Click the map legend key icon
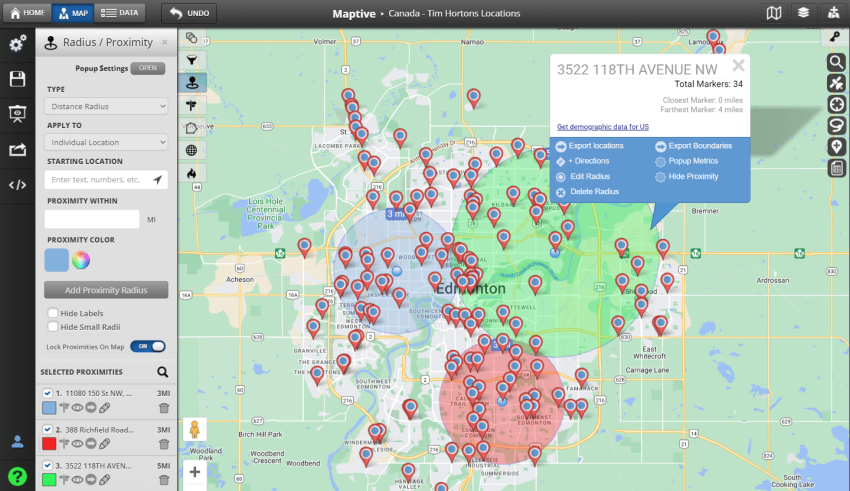Viewport: 850px width, 491px height. point(837,37)
